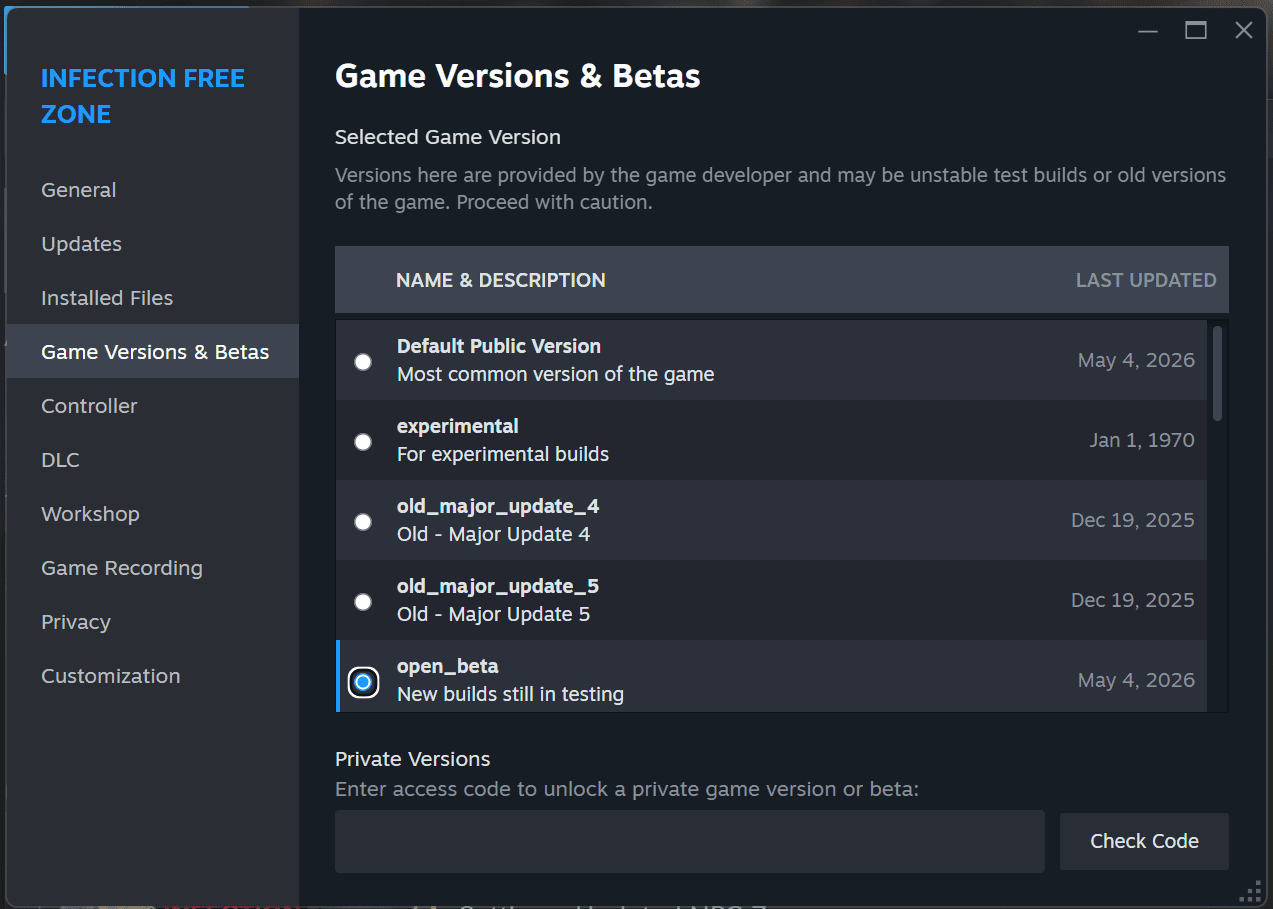This screenshot has height=909, width=1273.
Task: Select the Default Public Version radio button
Action: [x=363, y=361]
